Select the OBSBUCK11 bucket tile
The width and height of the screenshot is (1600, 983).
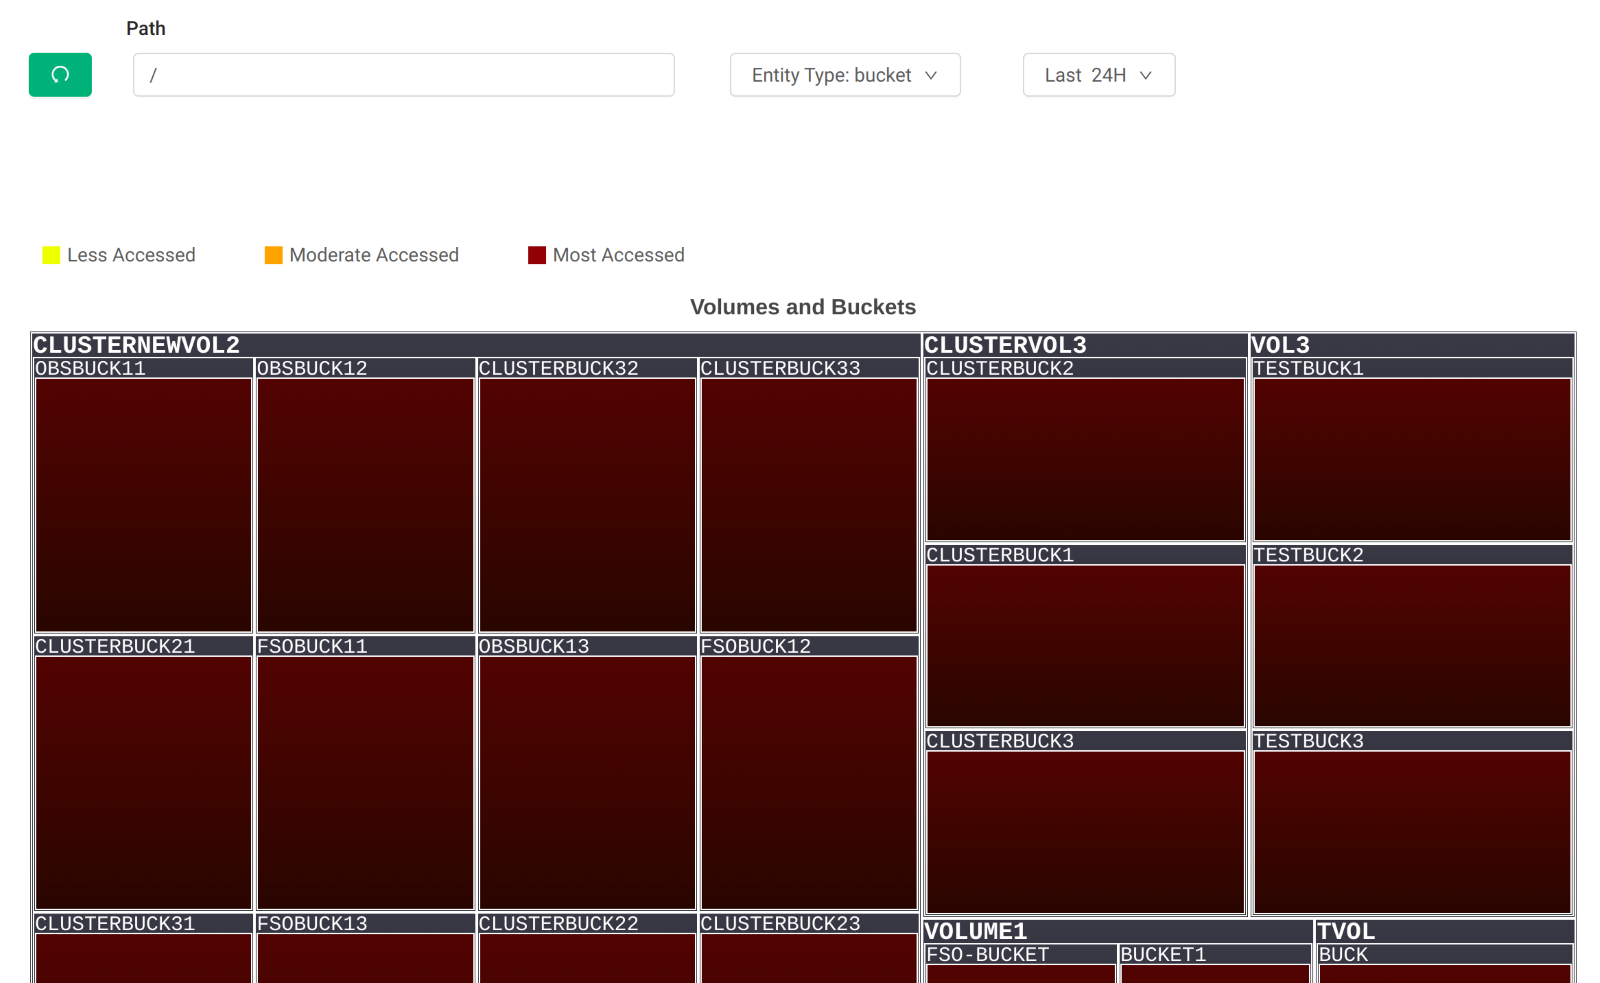(143, 504)
